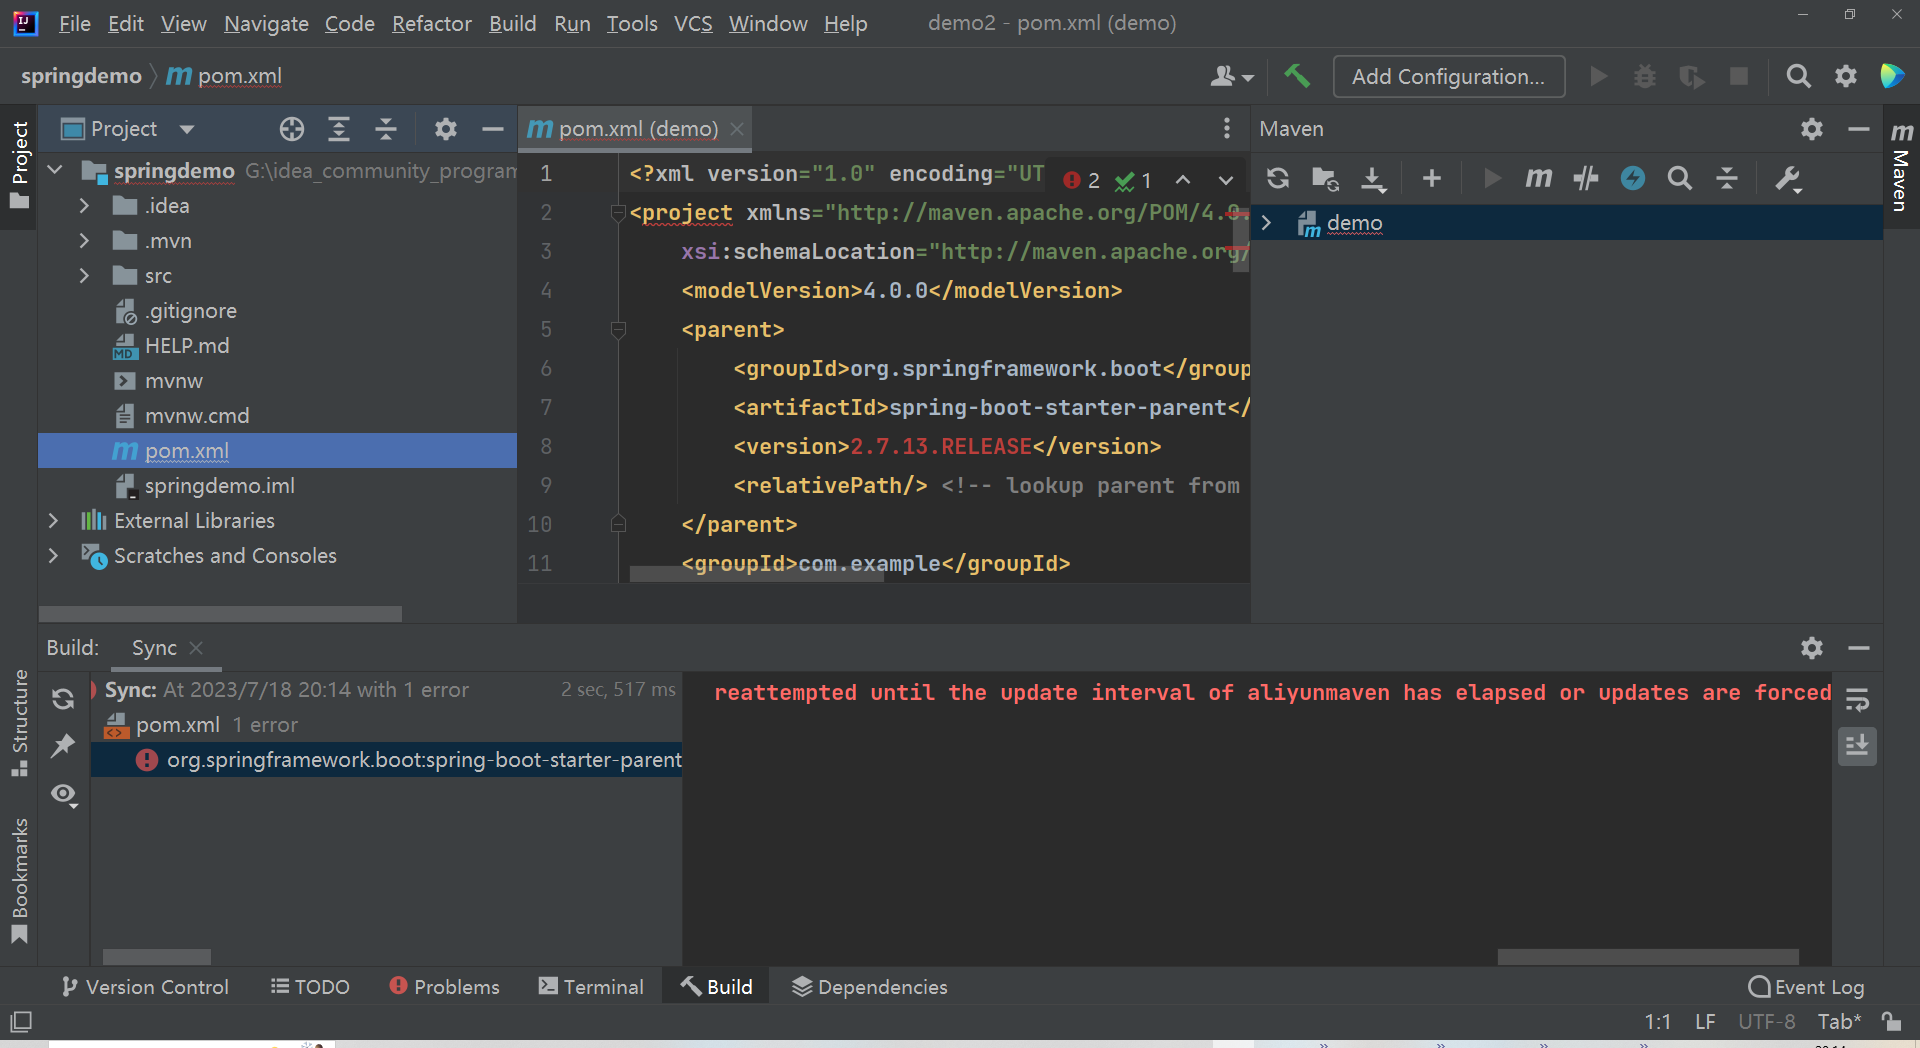Open Maven Settings wrench icon
The width and height of the screenshot is (1920, 1048).
[x=1788, y=179]
